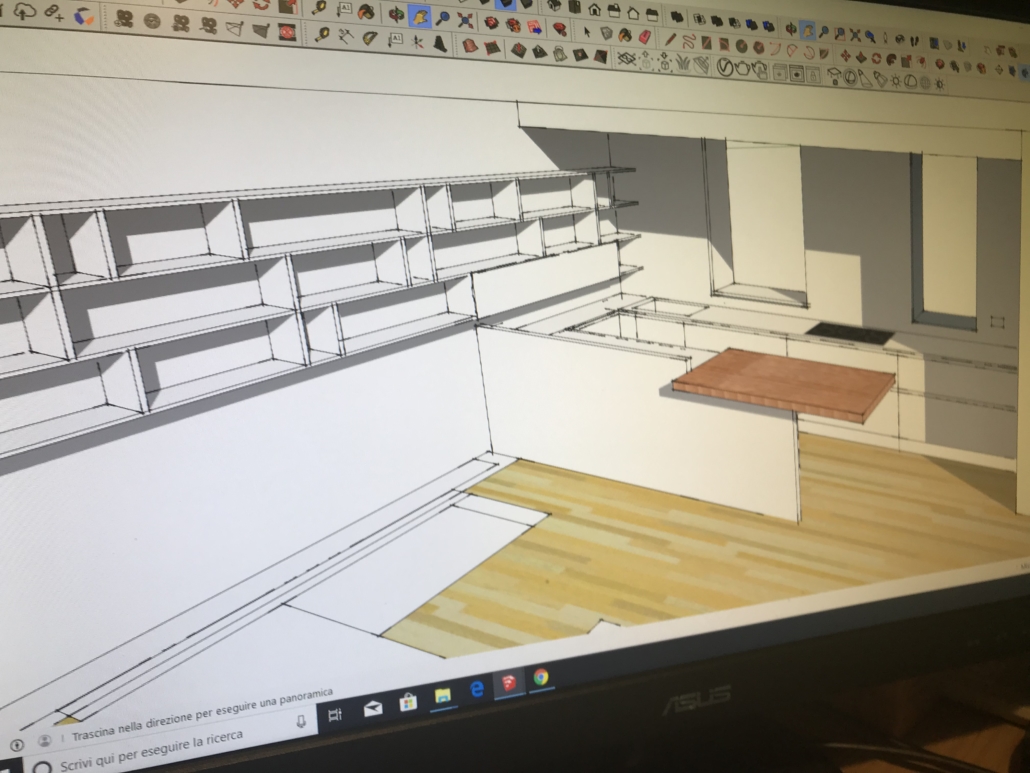Activate the Walk footprints tool

pos(915,41)
